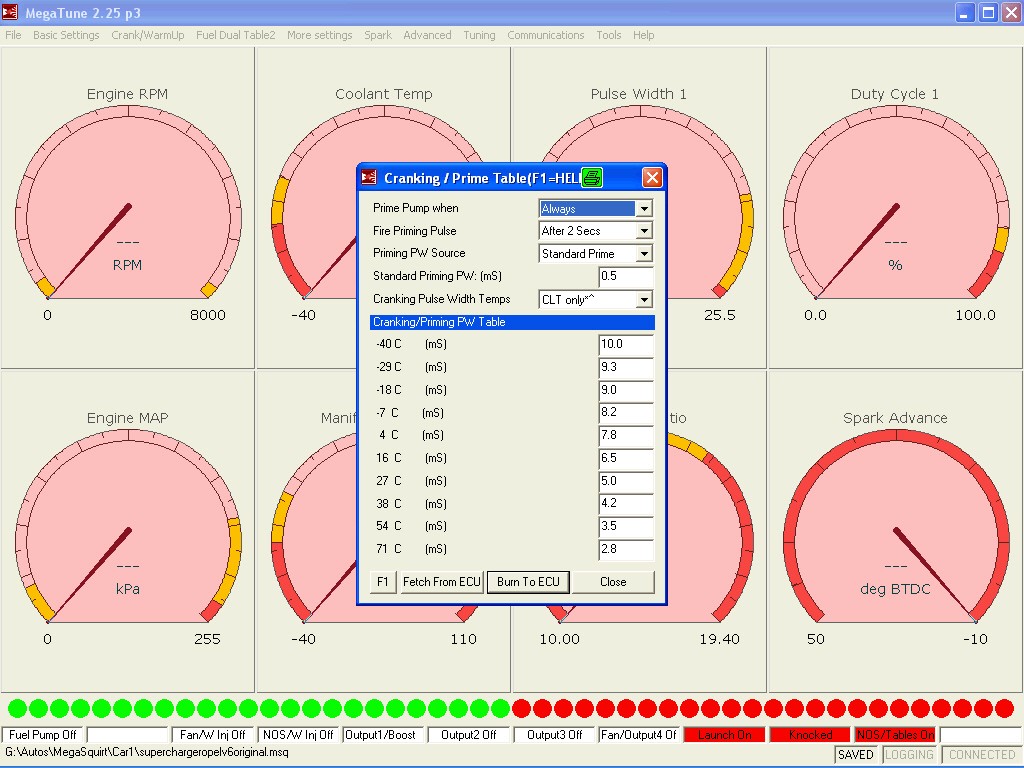Viewport: 1024px width, 768px height.
Task: Select the -40 C pulse width field
Action: (626, 344)
